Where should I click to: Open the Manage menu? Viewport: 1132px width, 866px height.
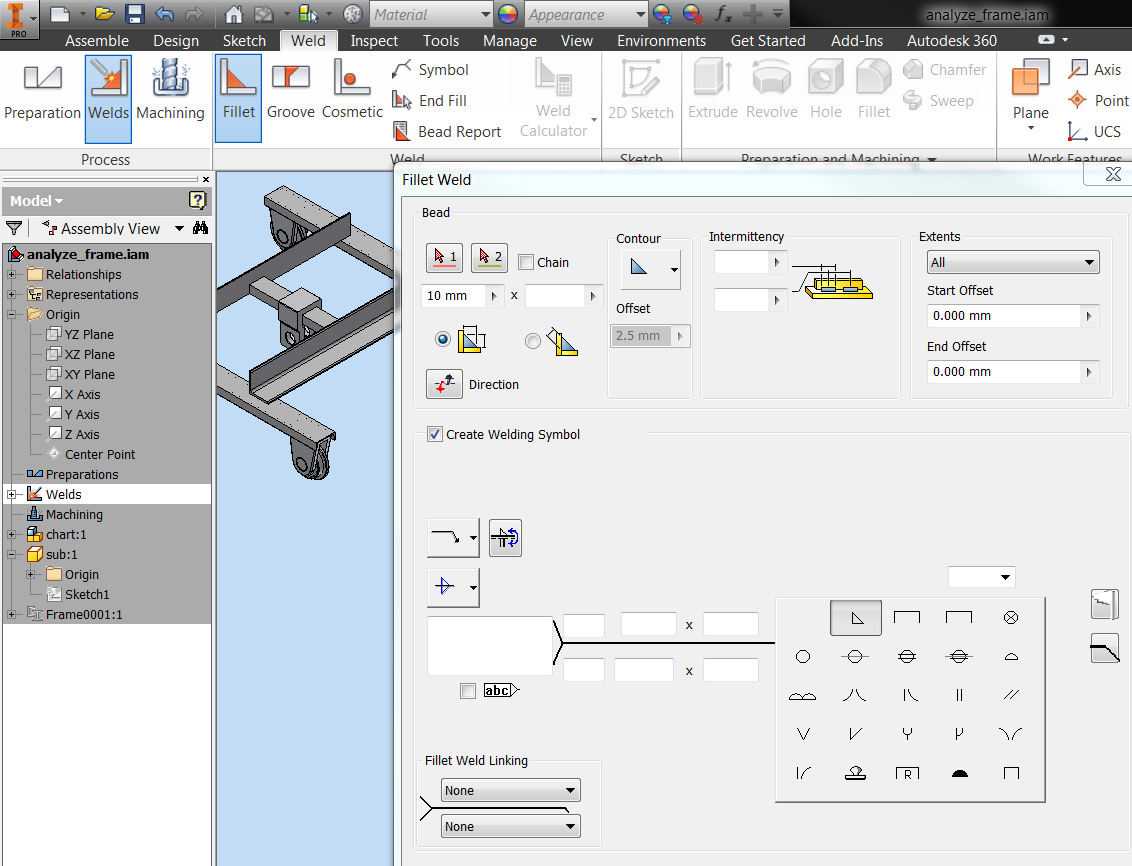[509, 40]
